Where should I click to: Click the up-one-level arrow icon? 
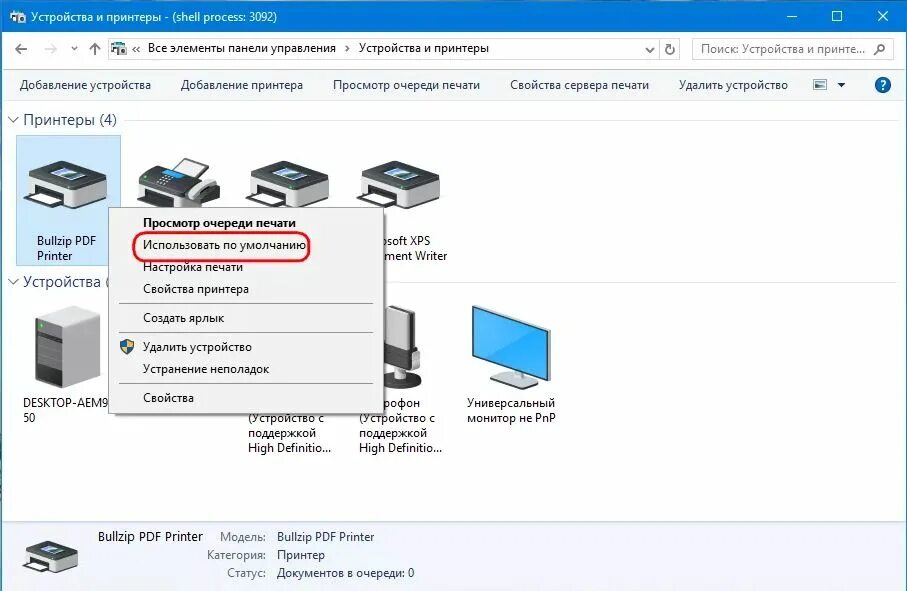pyautogui.click(x=93, y=47)
